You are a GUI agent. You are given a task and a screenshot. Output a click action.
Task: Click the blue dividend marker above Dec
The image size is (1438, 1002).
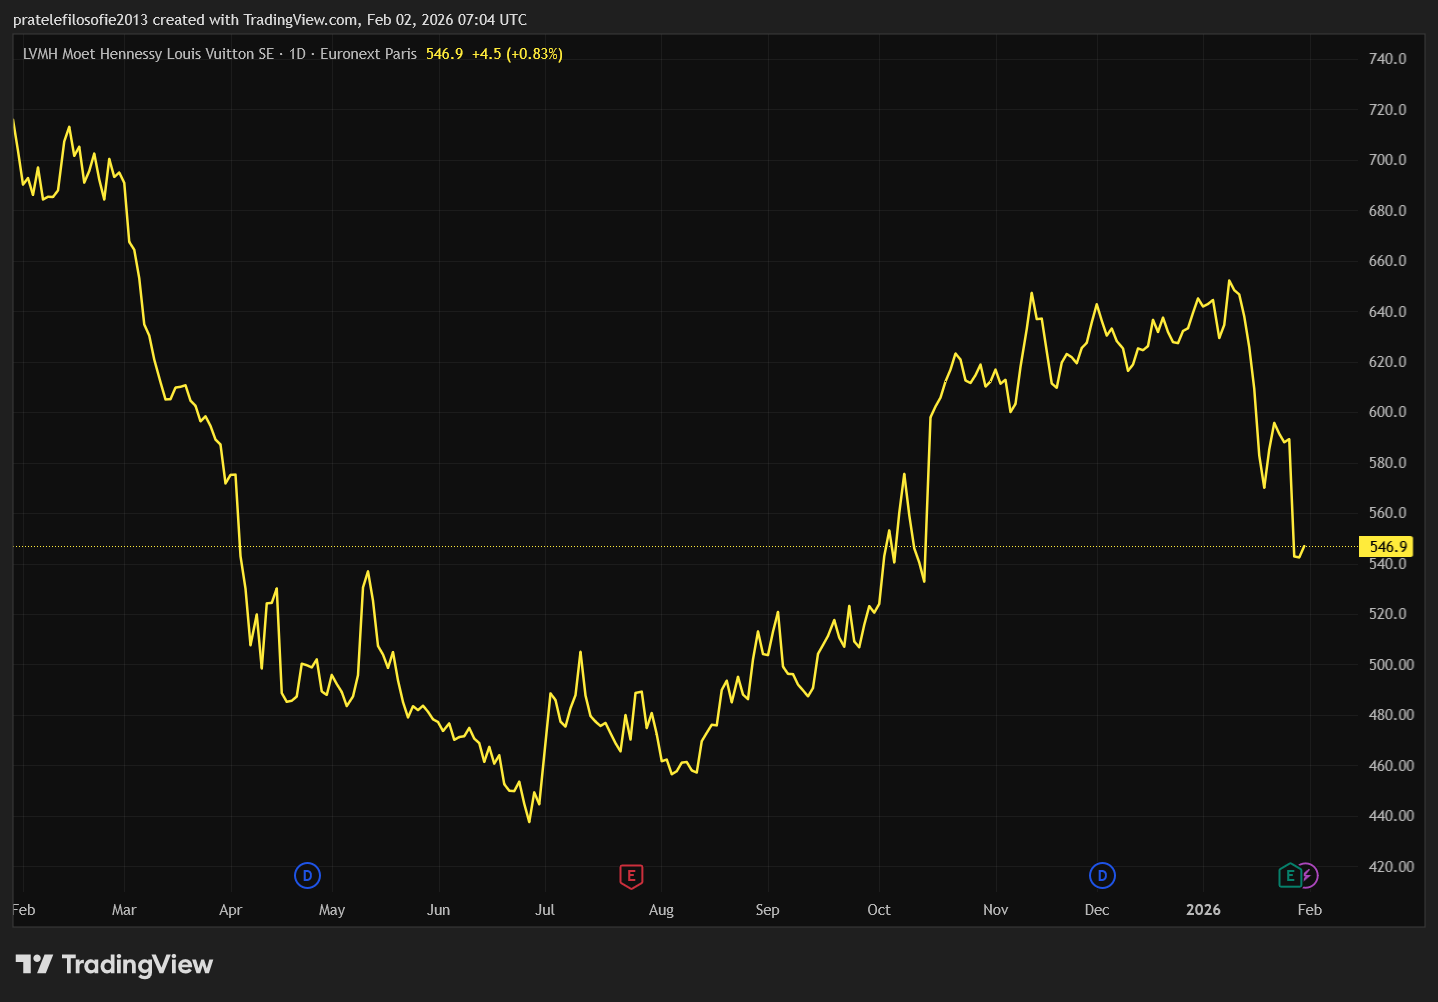click(x=1102, y=876)
